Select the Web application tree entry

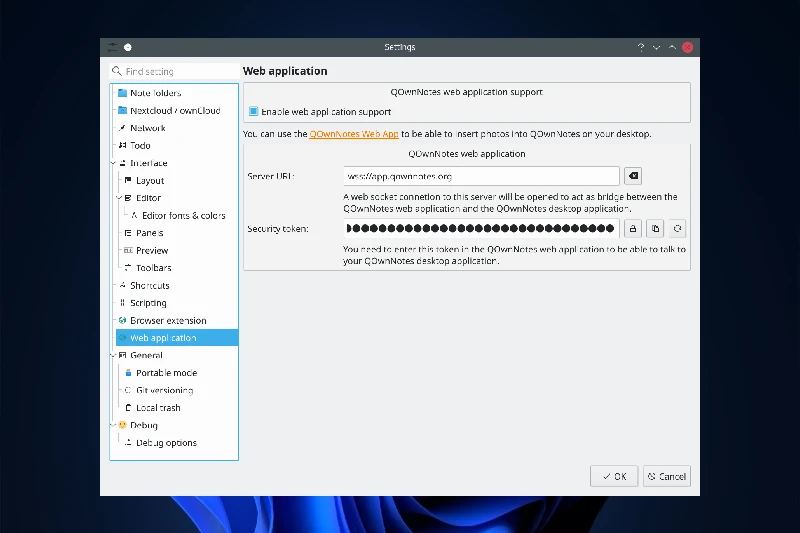click(x=177, y=338)
